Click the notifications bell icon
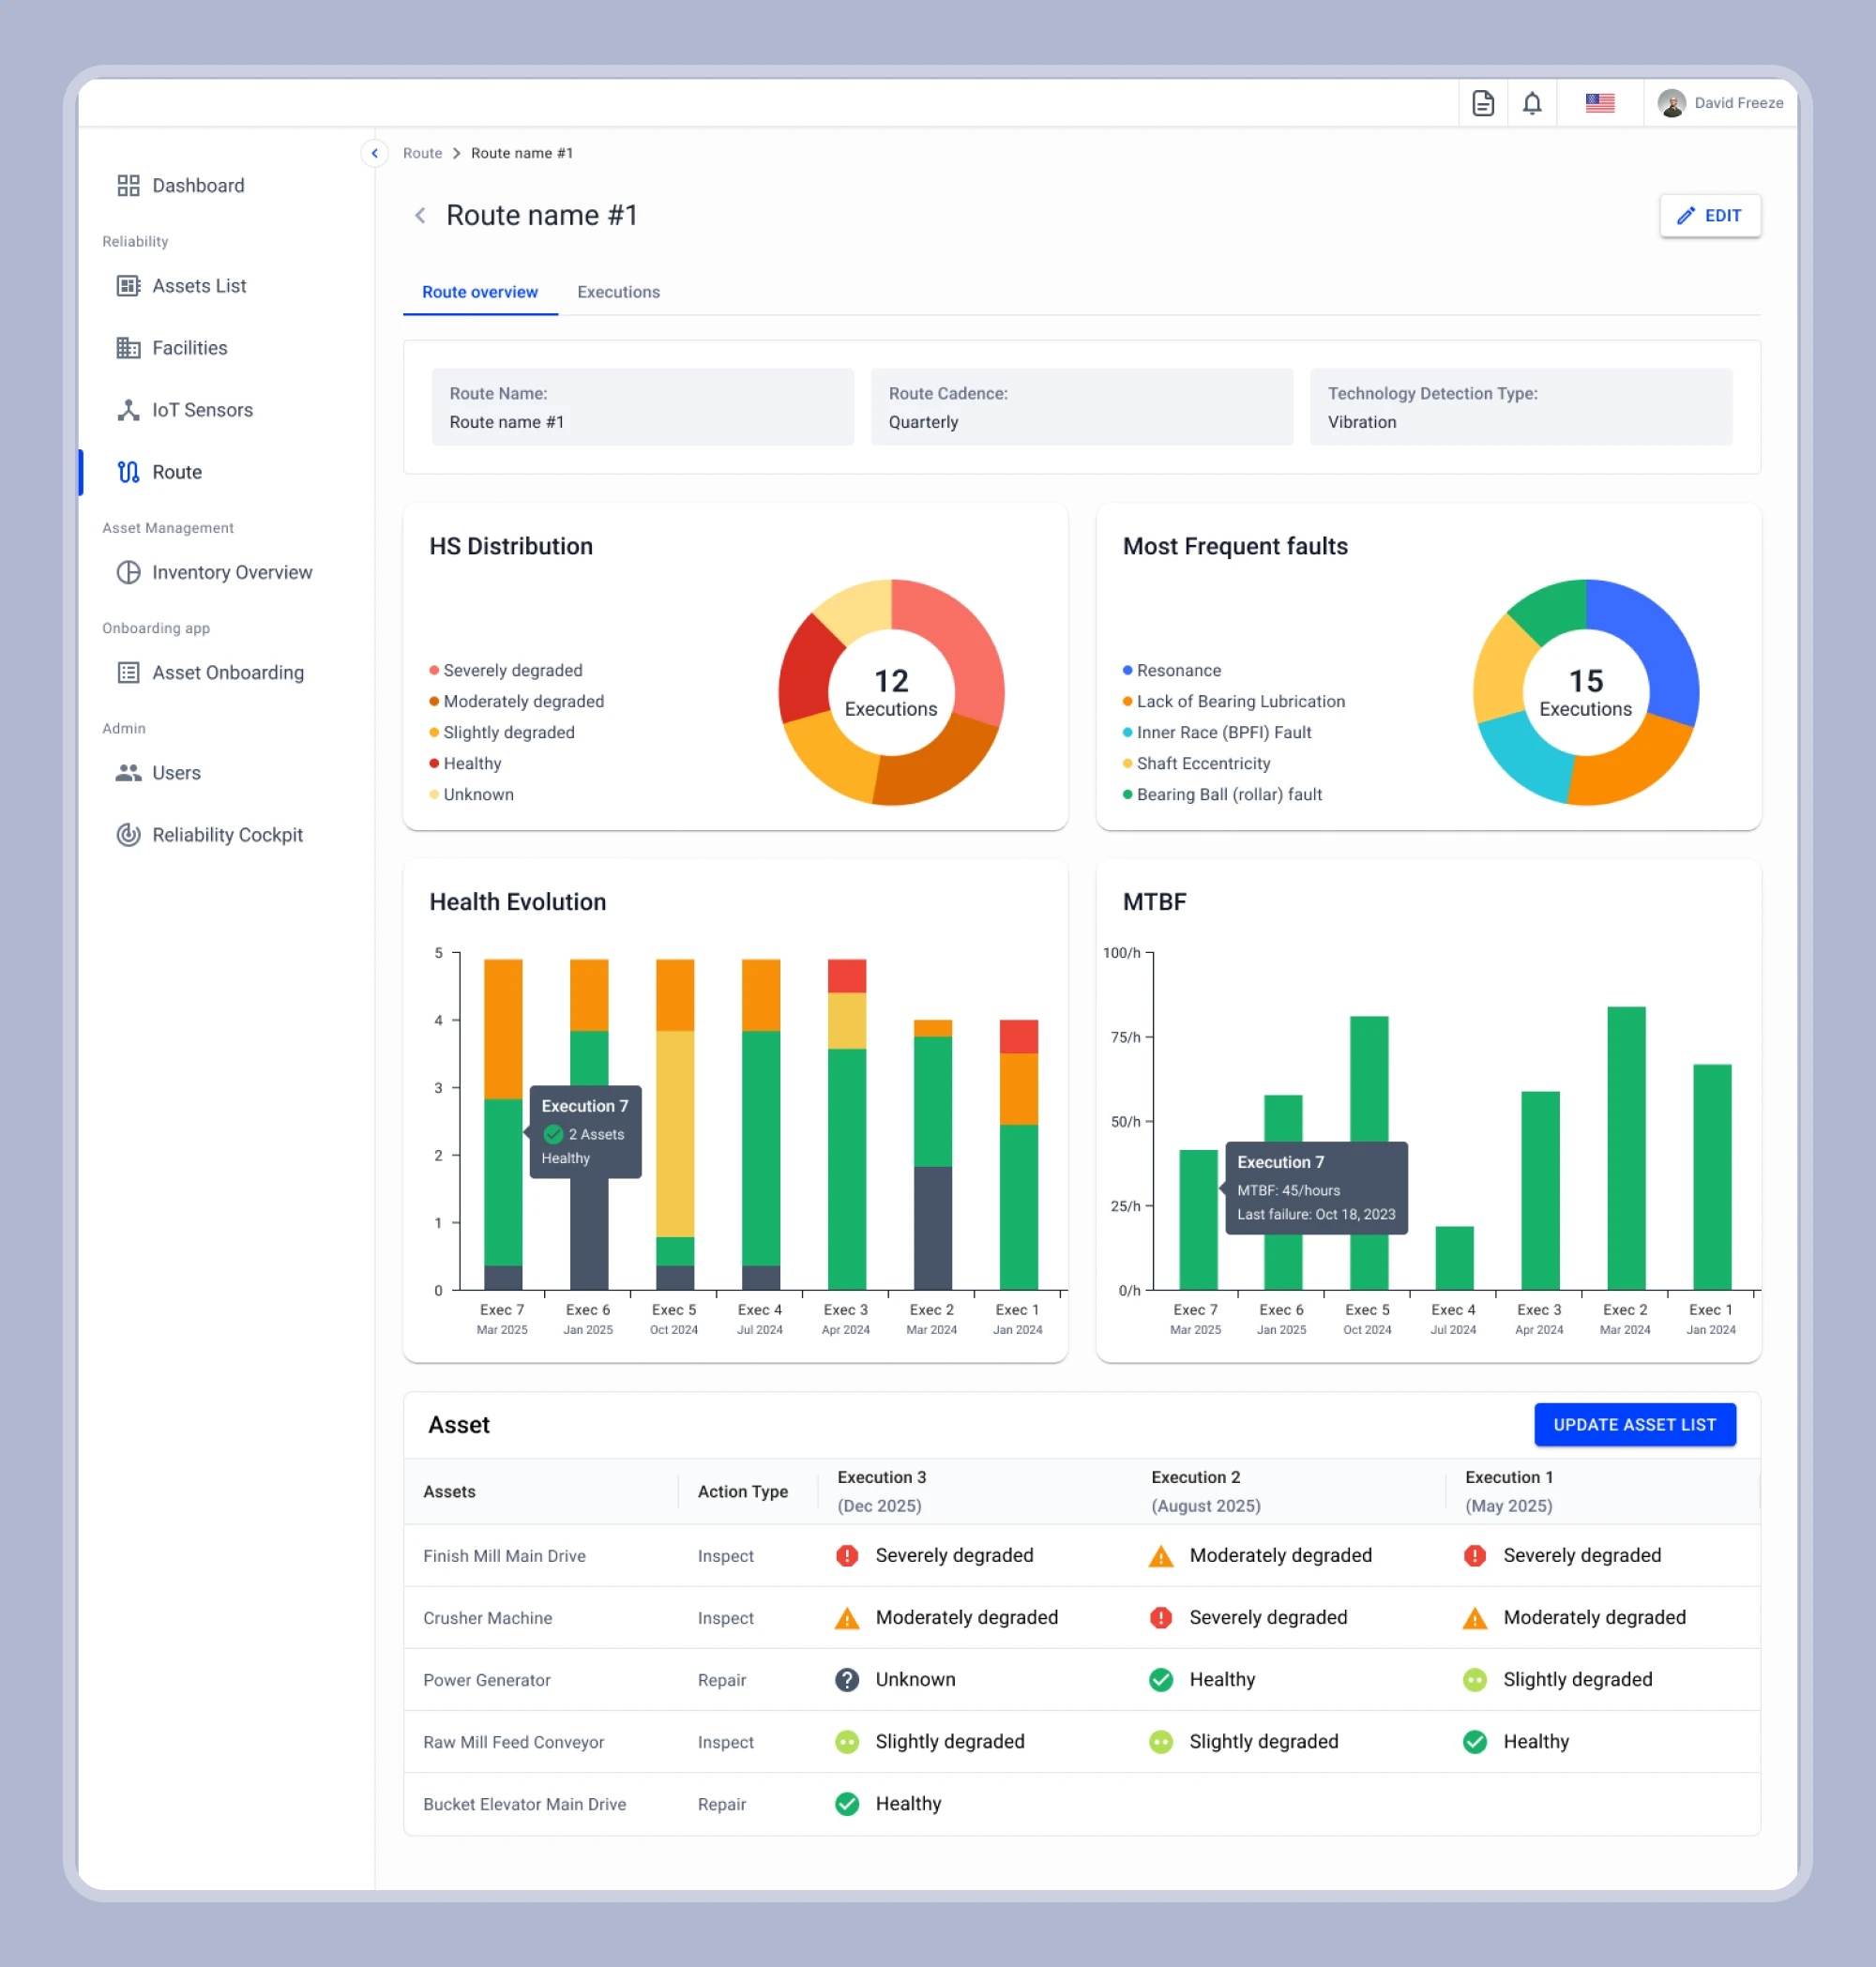1876x1967 pixels. point(1532,103)
